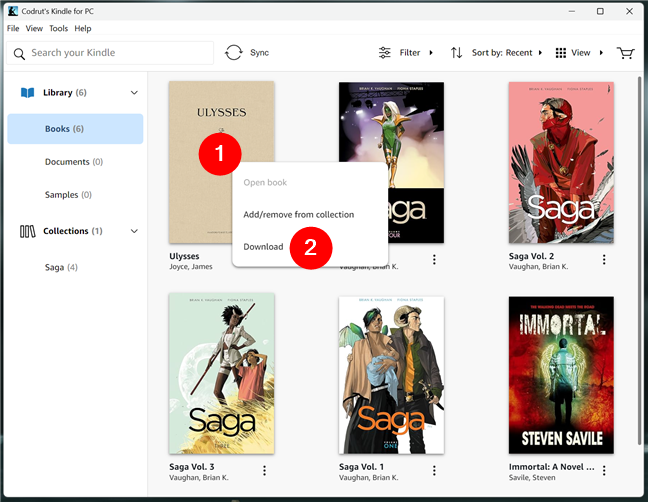The image size is (648, 502).
Task: Select Books (6) in the sidebar
Action: tap(75, 129)
